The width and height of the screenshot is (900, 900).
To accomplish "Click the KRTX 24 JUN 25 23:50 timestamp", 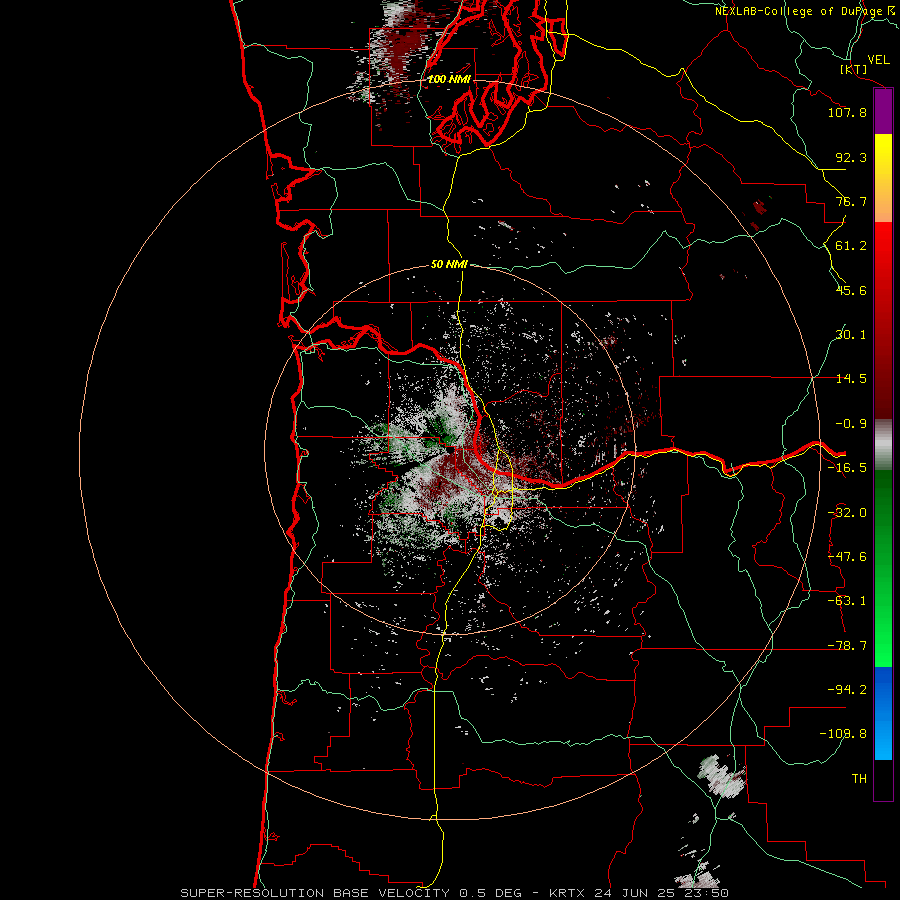I will 639,893.
